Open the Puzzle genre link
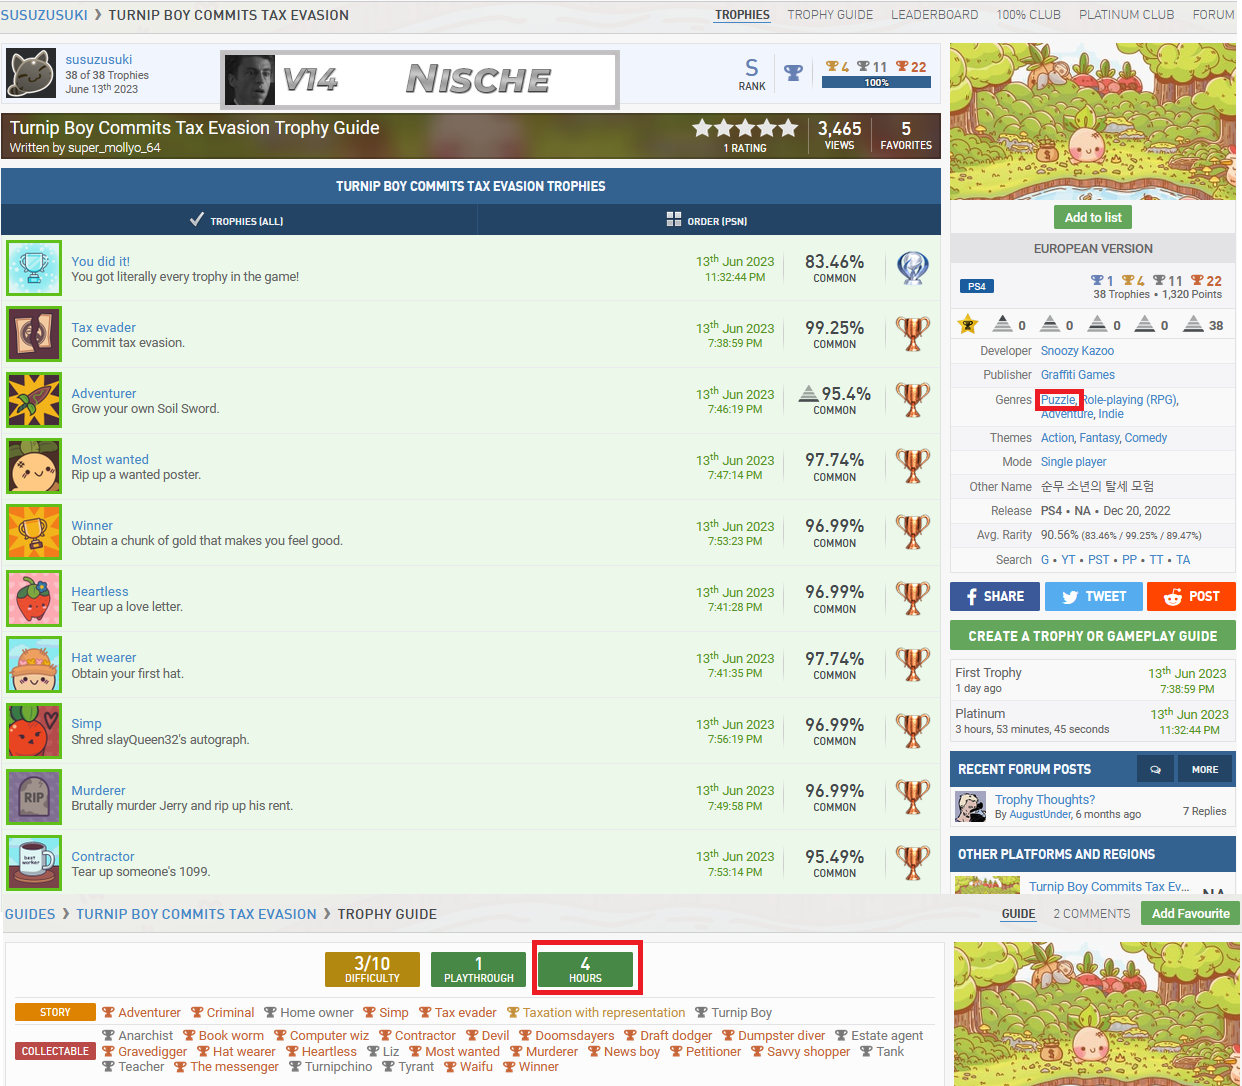The width and height of the screenshot is (1242, 1086). [1058, 400]
